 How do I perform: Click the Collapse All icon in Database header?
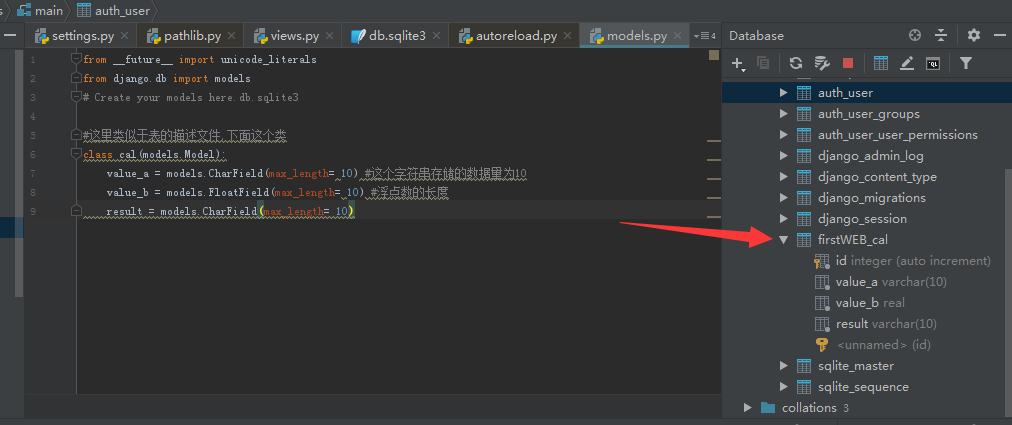(940, 35)
